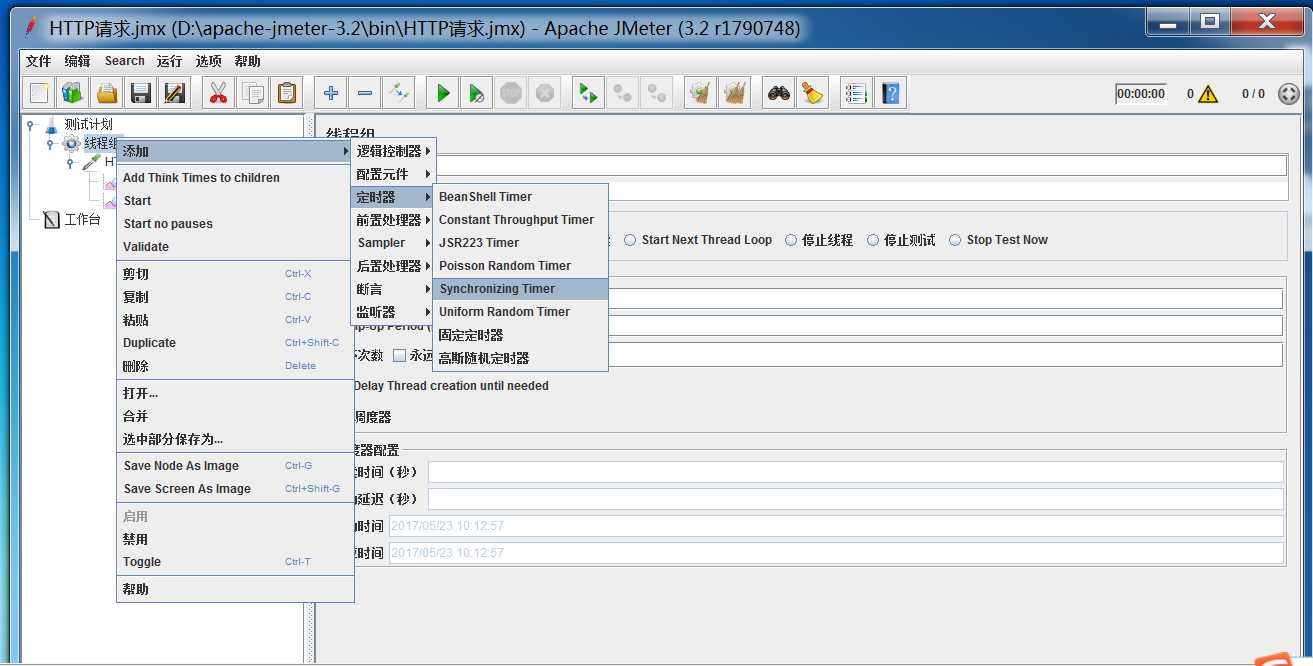1313x666 pixels.
Task: Click Save Node As Image
Action: 235,466
